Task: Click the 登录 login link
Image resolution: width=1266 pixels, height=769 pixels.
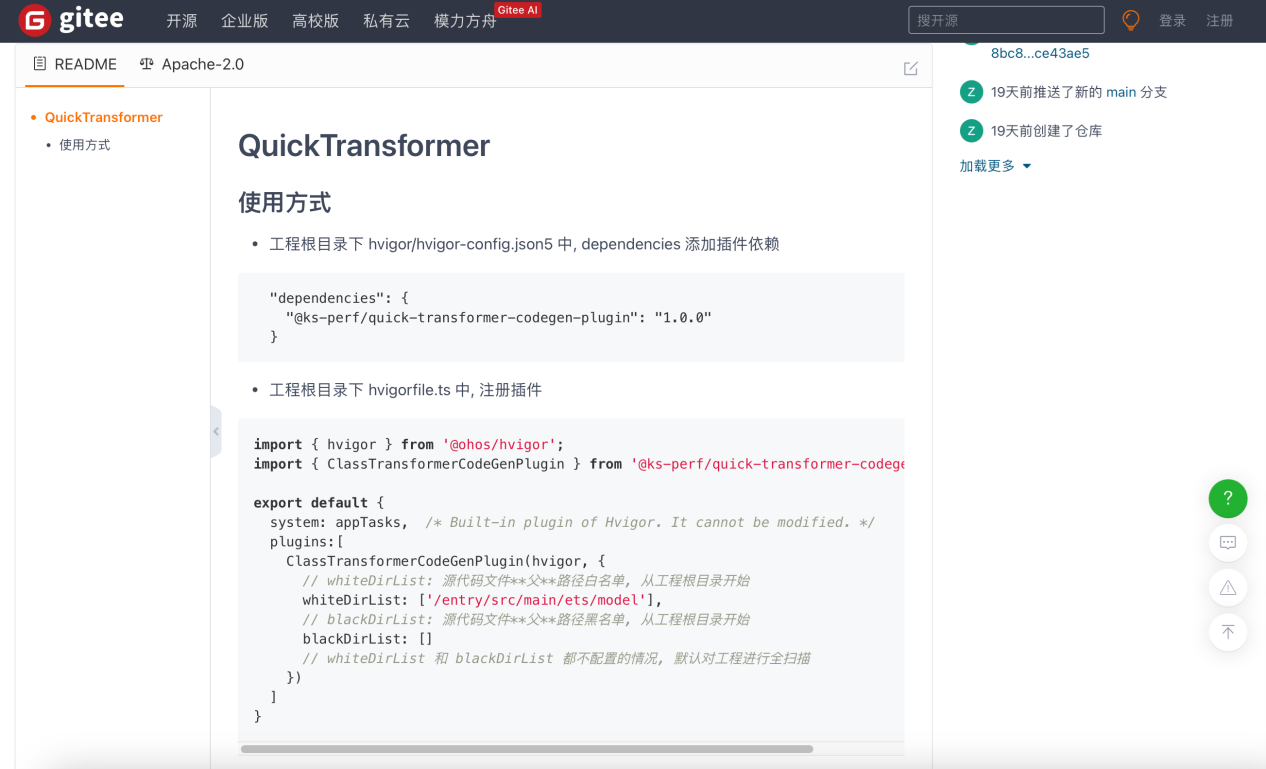Action: click(x=1172, y=21)
